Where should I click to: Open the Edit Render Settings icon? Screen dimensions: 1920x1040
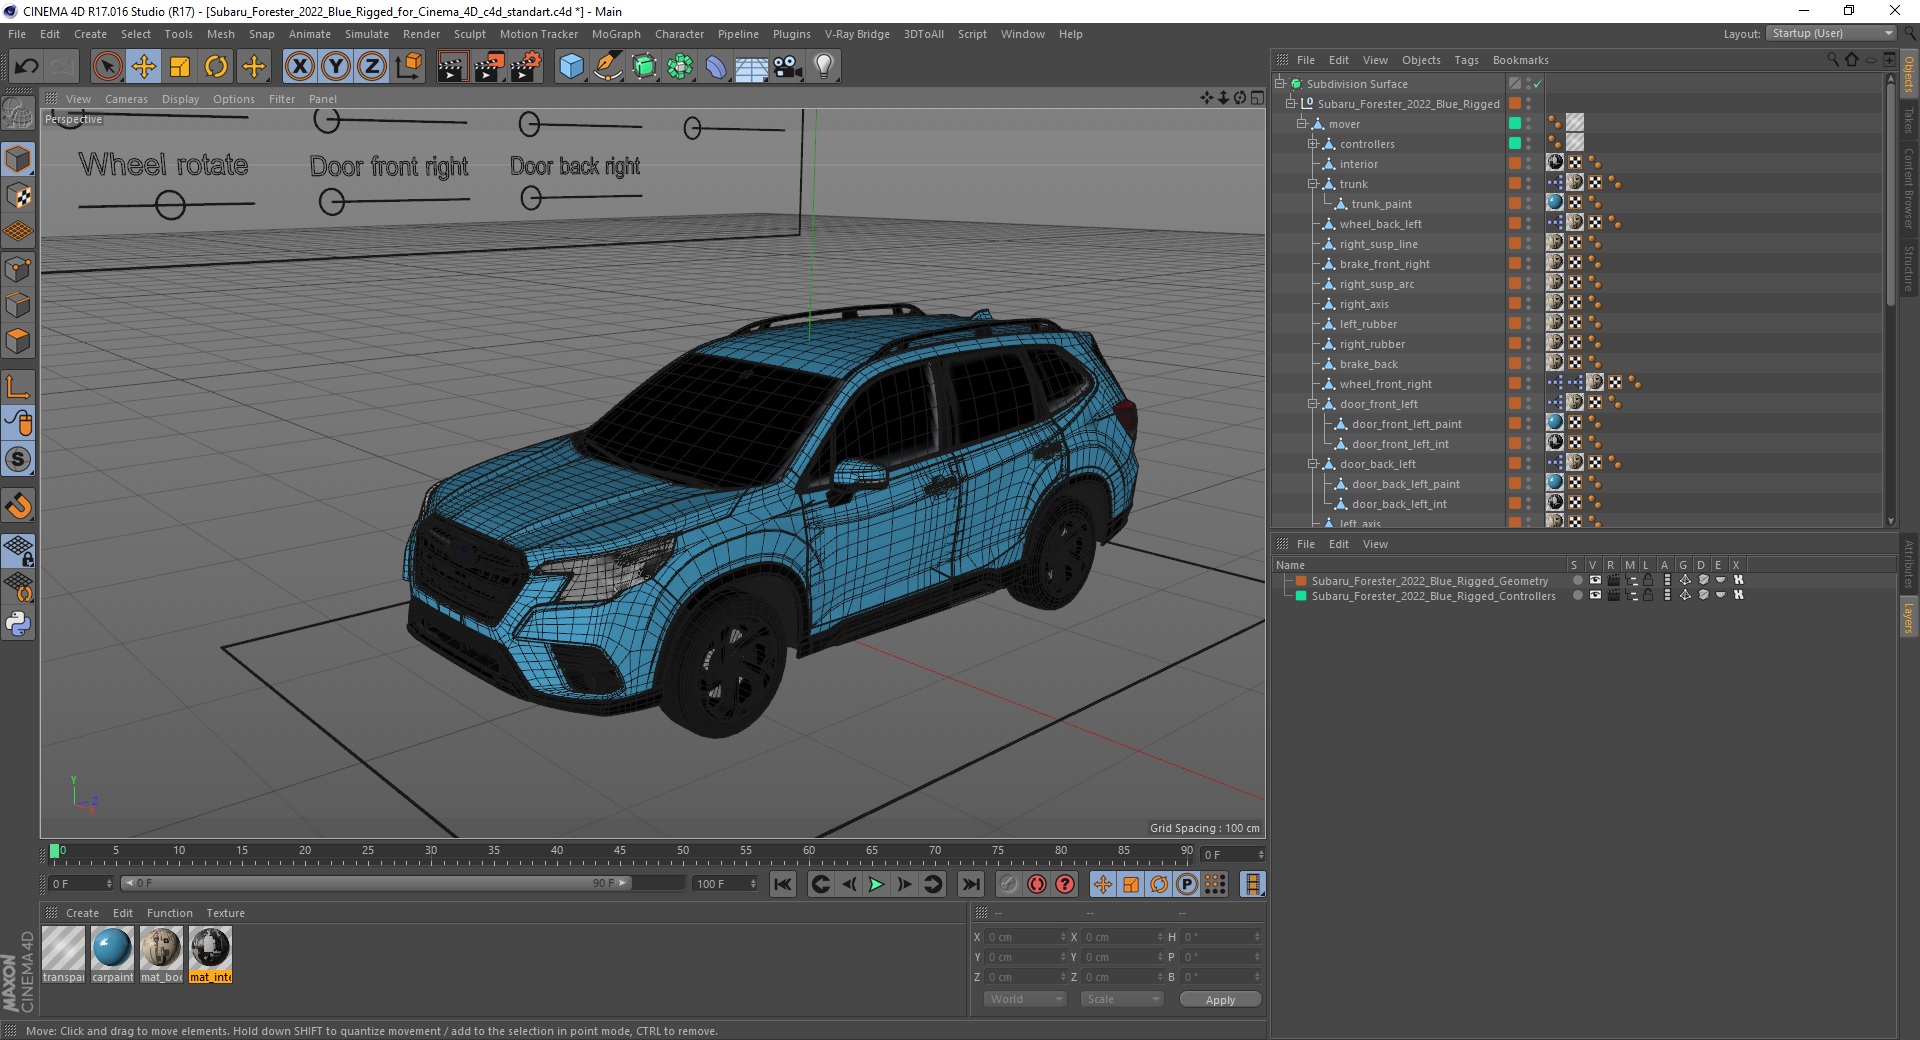525,67
